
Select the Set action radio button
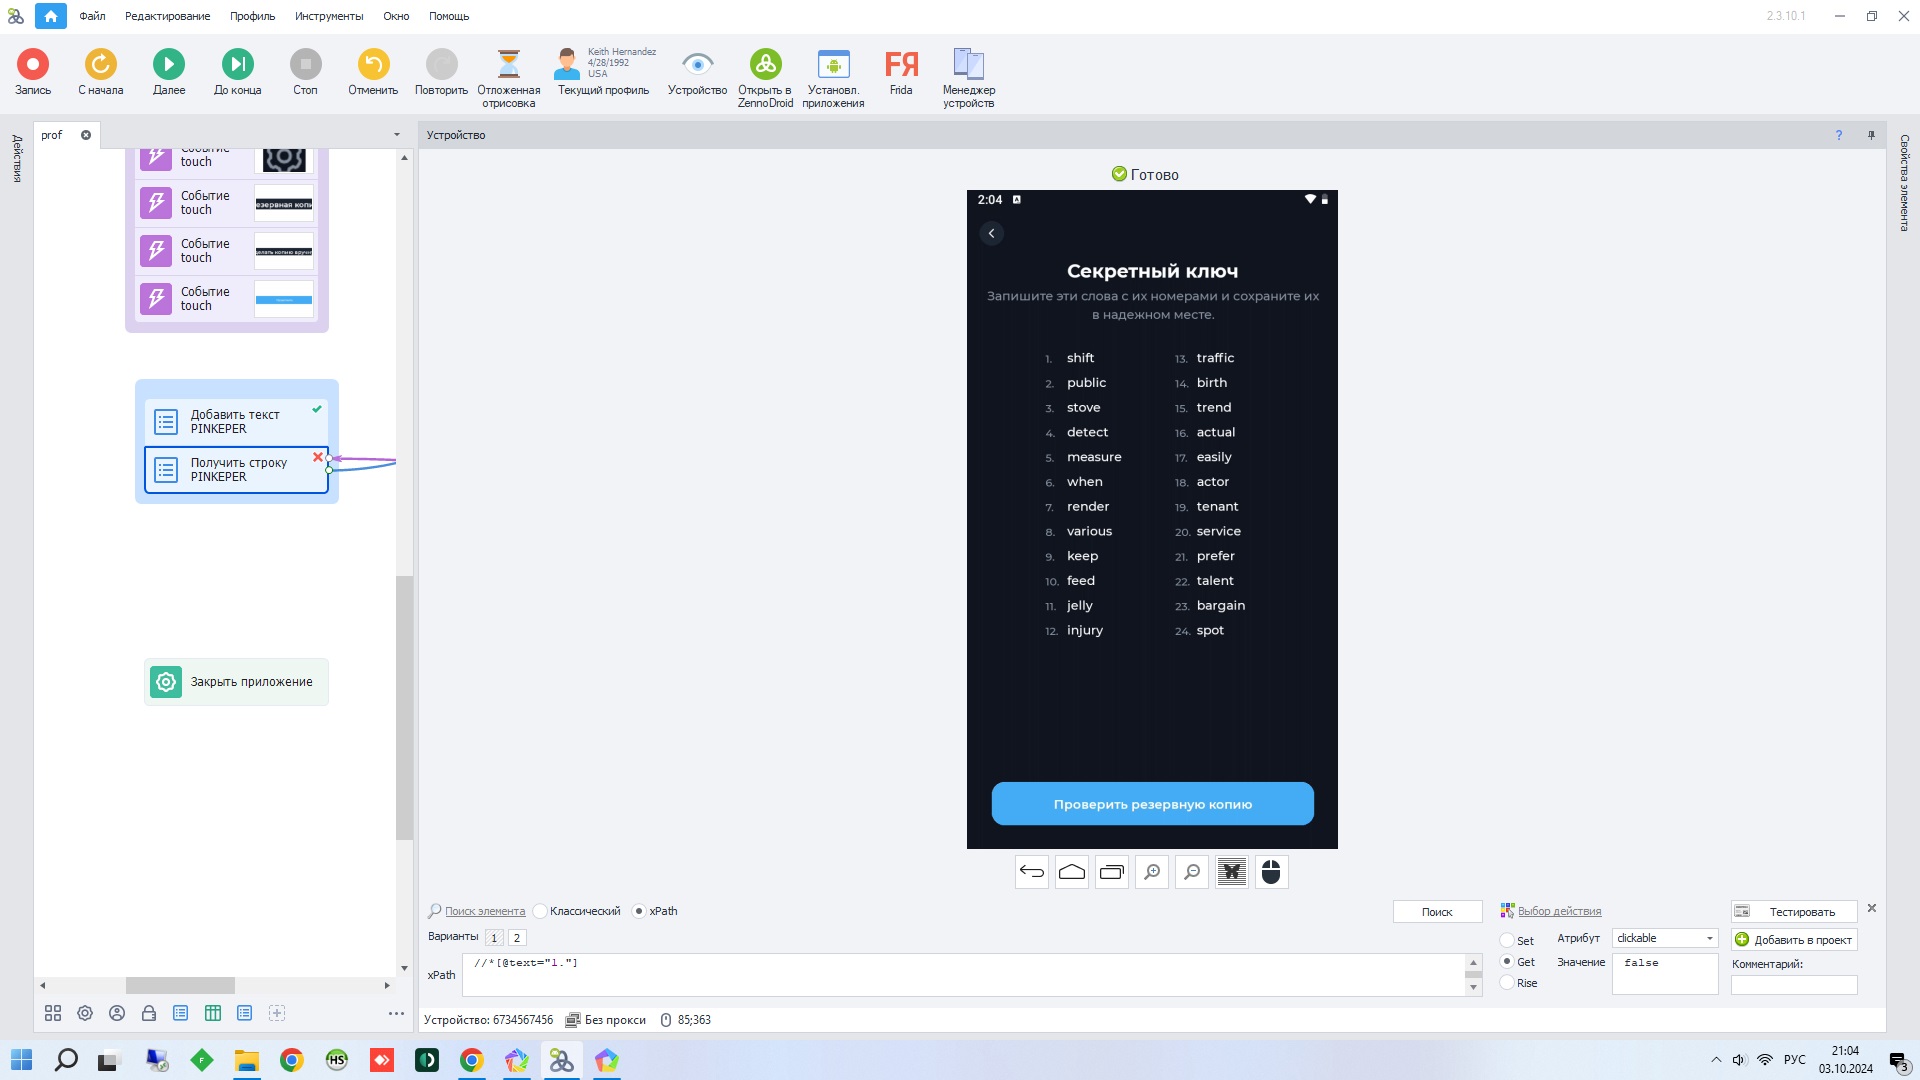pyautogui.click(x=1507, y=940)
